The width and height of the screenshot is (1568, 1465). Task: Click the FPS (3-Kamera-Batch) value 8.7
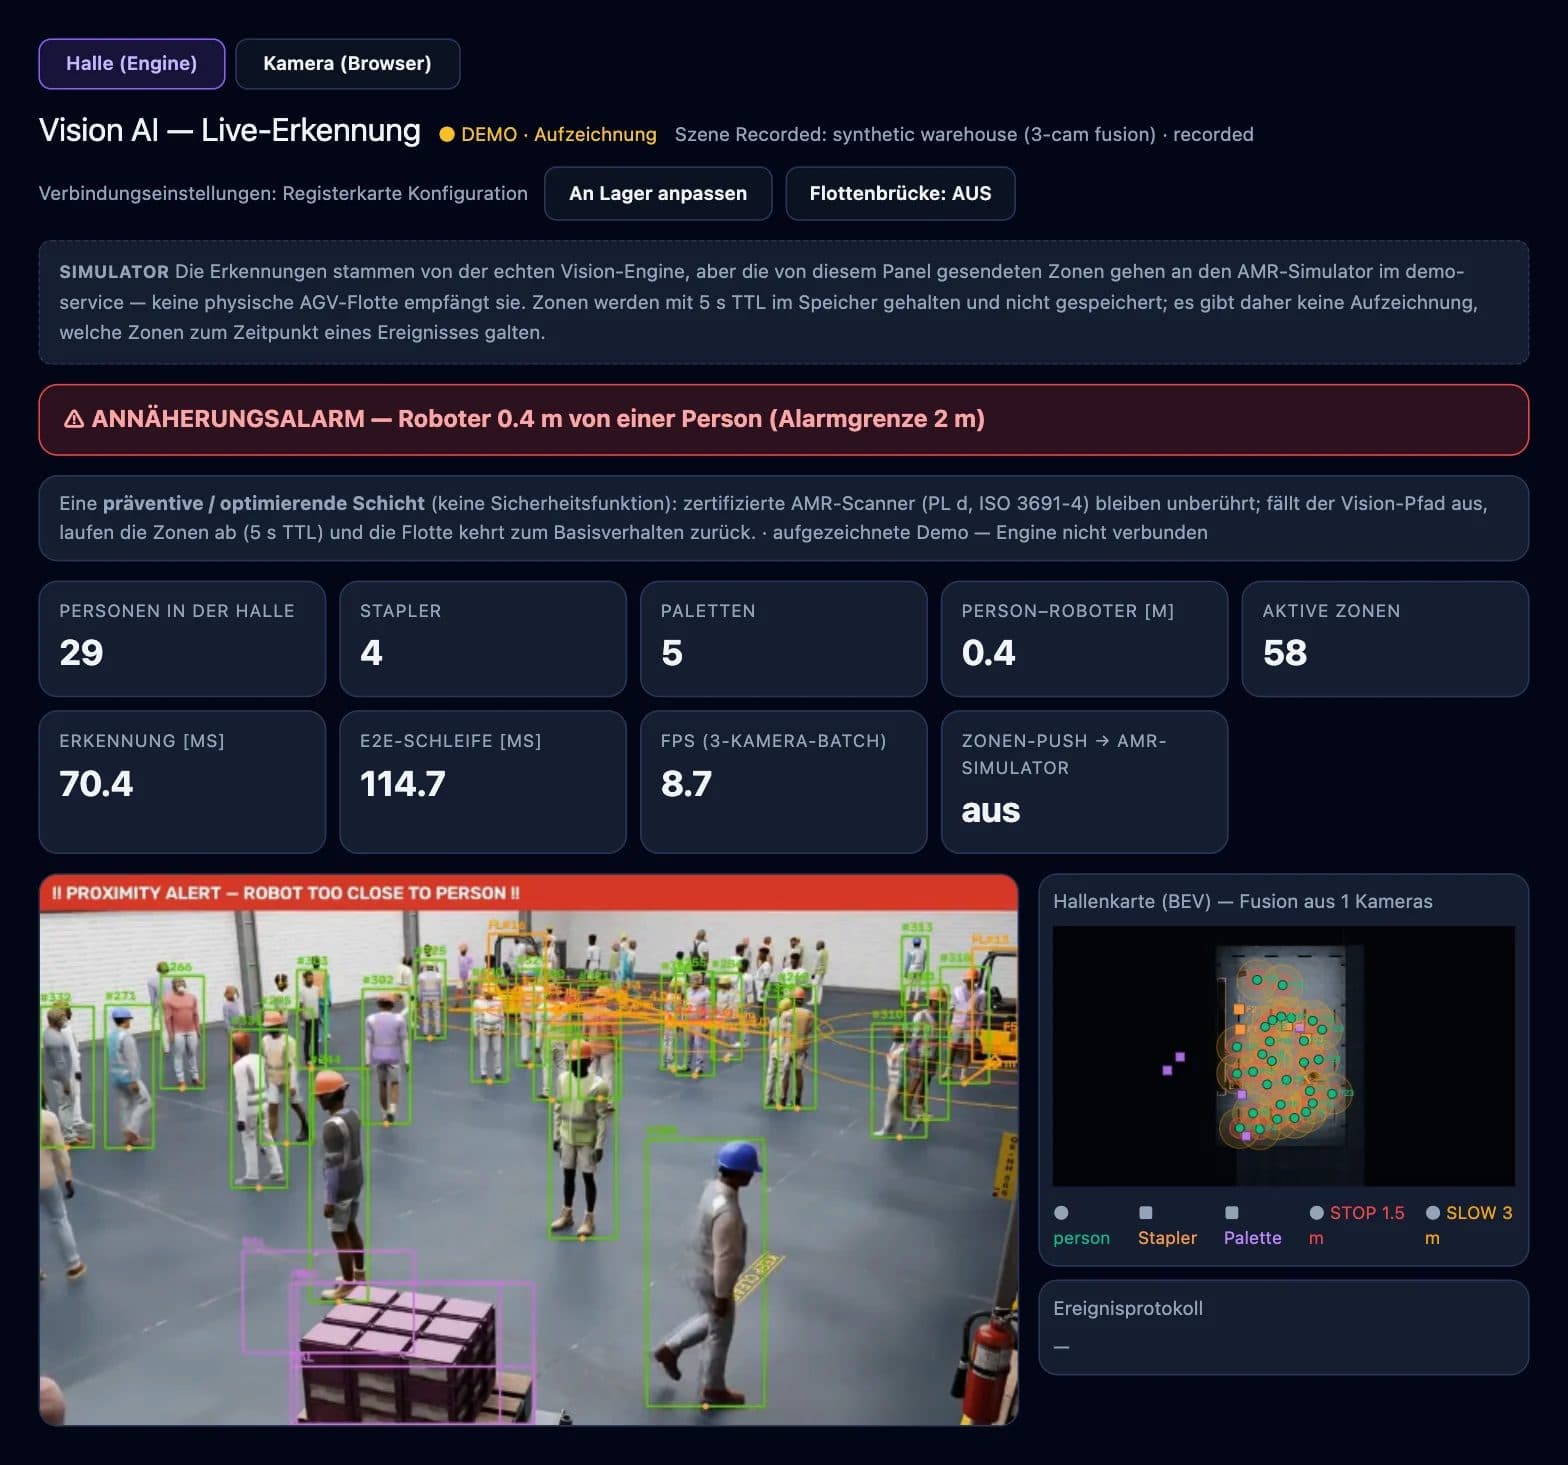coord(686,783)
